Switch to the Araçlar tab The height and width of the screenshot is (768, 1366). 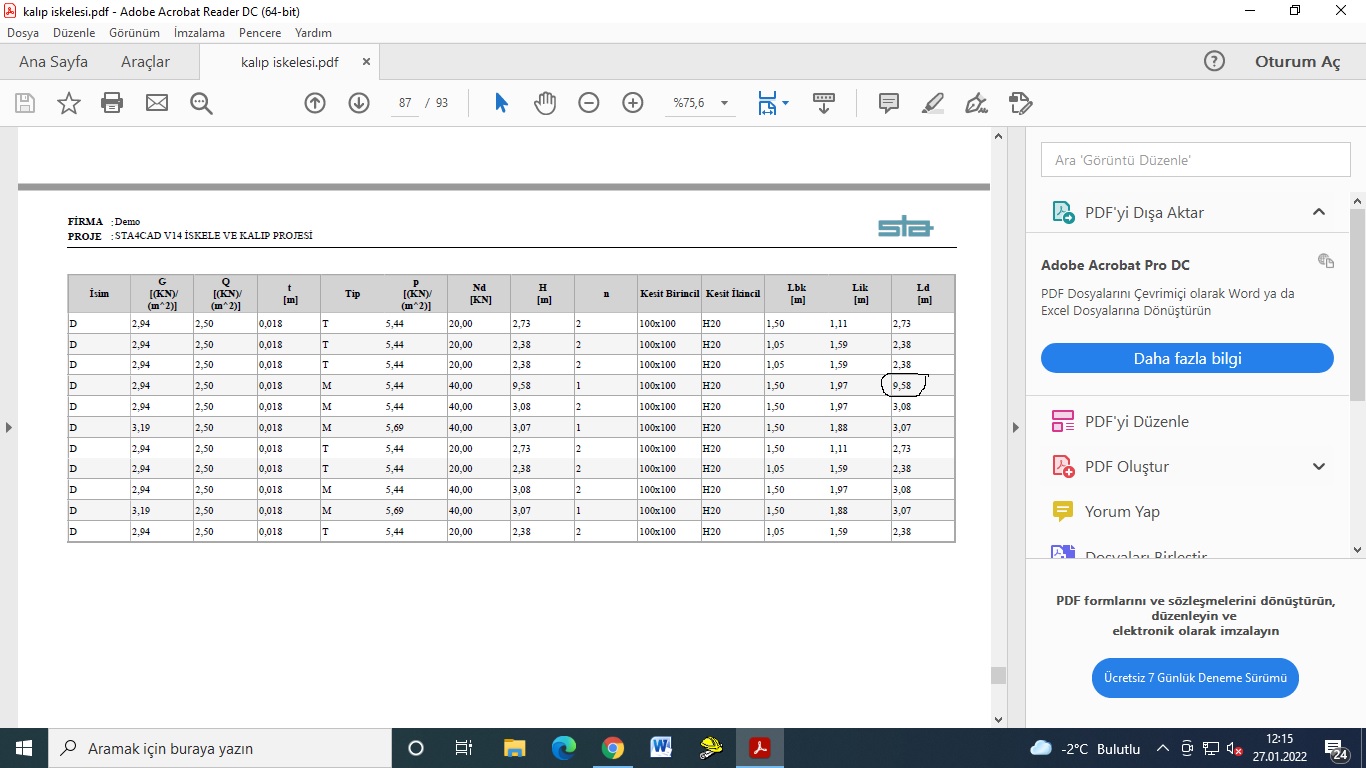coord(145,62)
